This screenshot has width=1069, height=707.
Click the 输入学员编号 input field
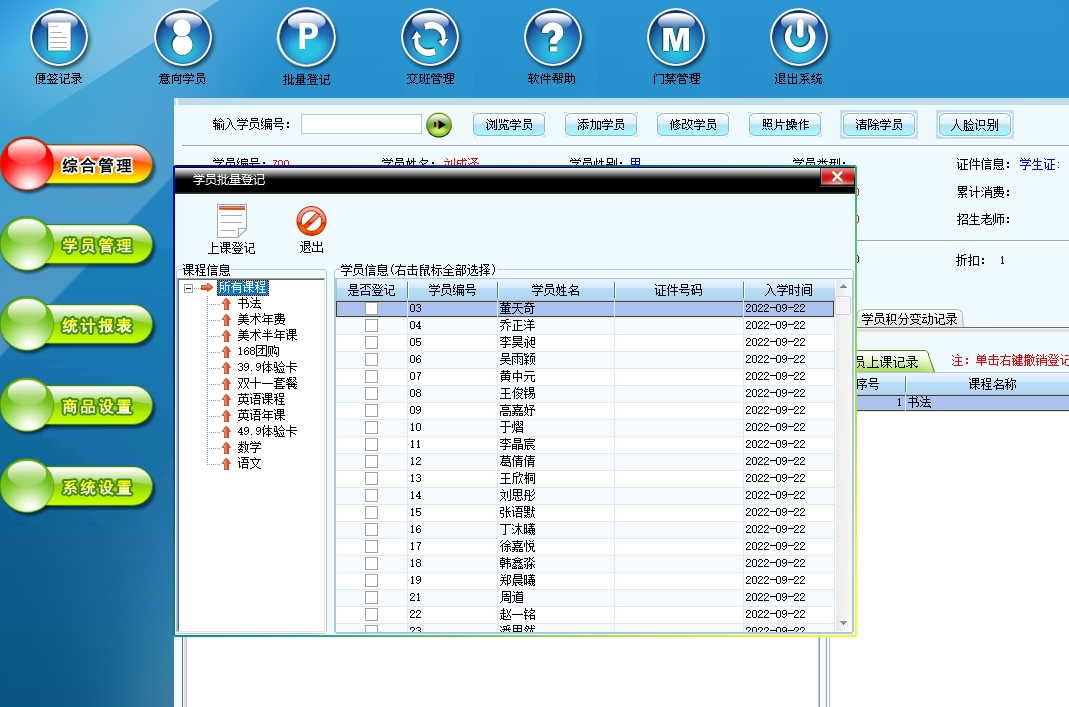[x=361, y=124]
